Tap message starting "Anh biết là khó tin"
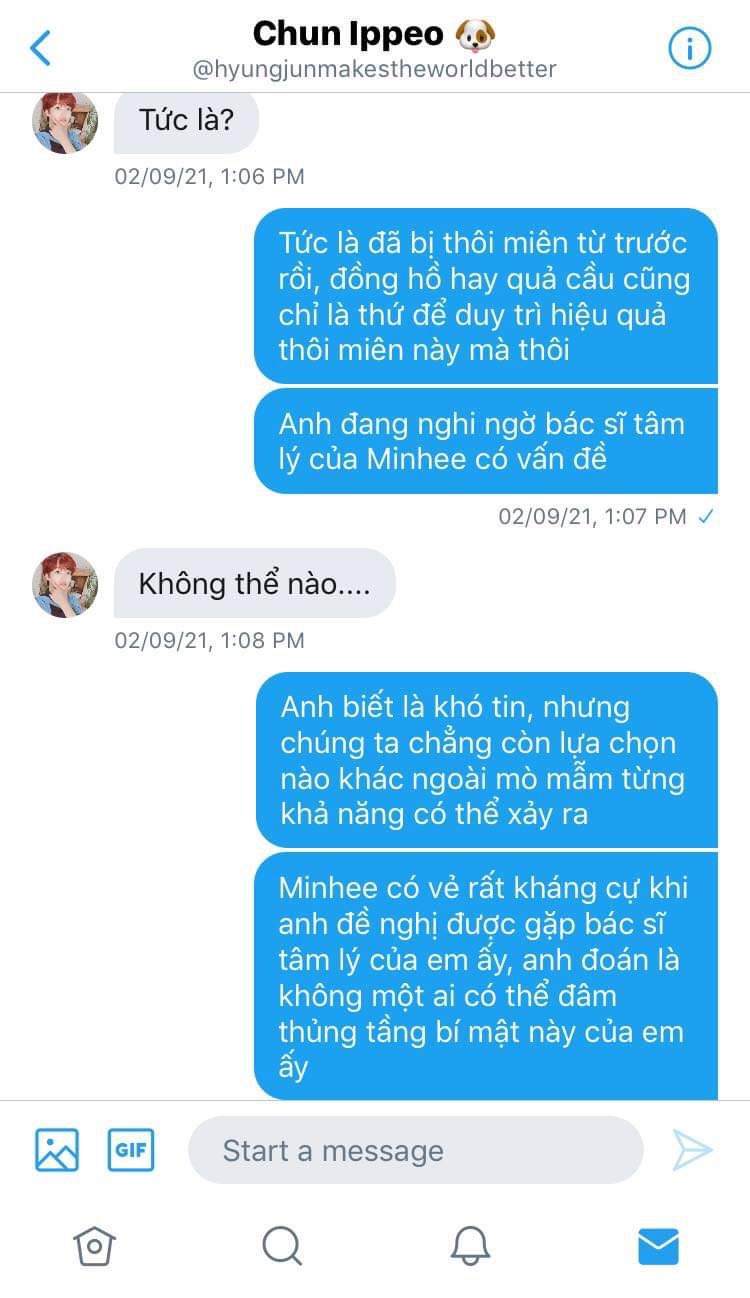Screen dimensions: 750x1298 click(487, 760)
